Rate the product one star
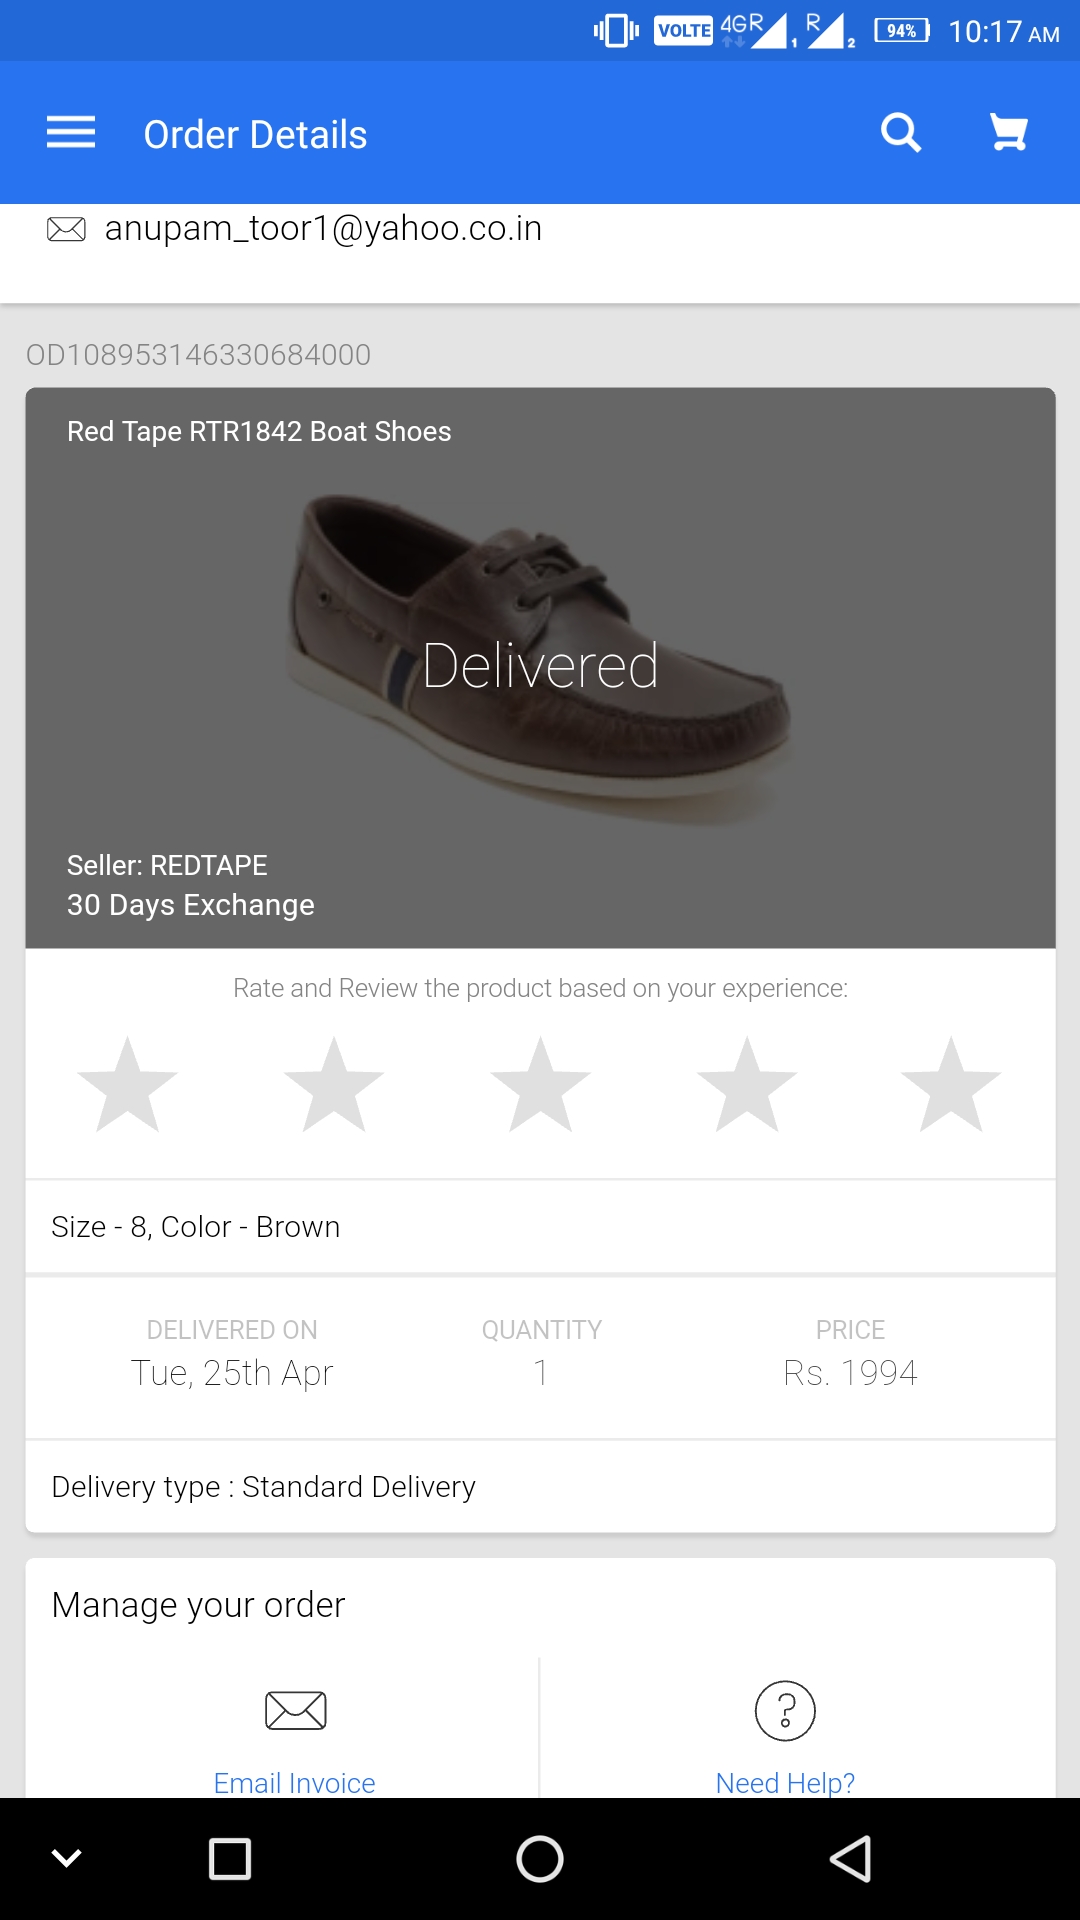Screen dimensions: 1080x1920 pos(127,1085)
